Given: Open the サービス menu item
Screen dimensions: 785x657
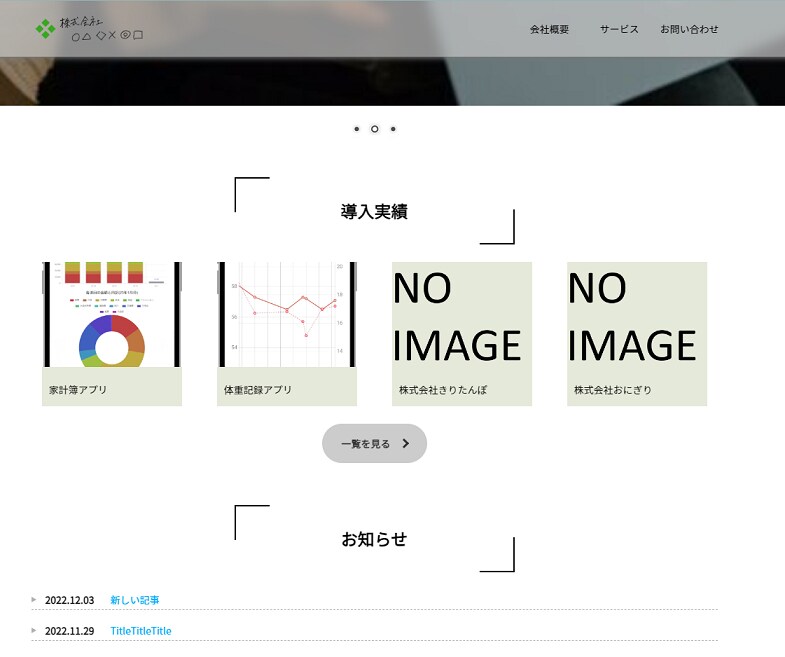Looking at the screenshot, I should [619, 30].
